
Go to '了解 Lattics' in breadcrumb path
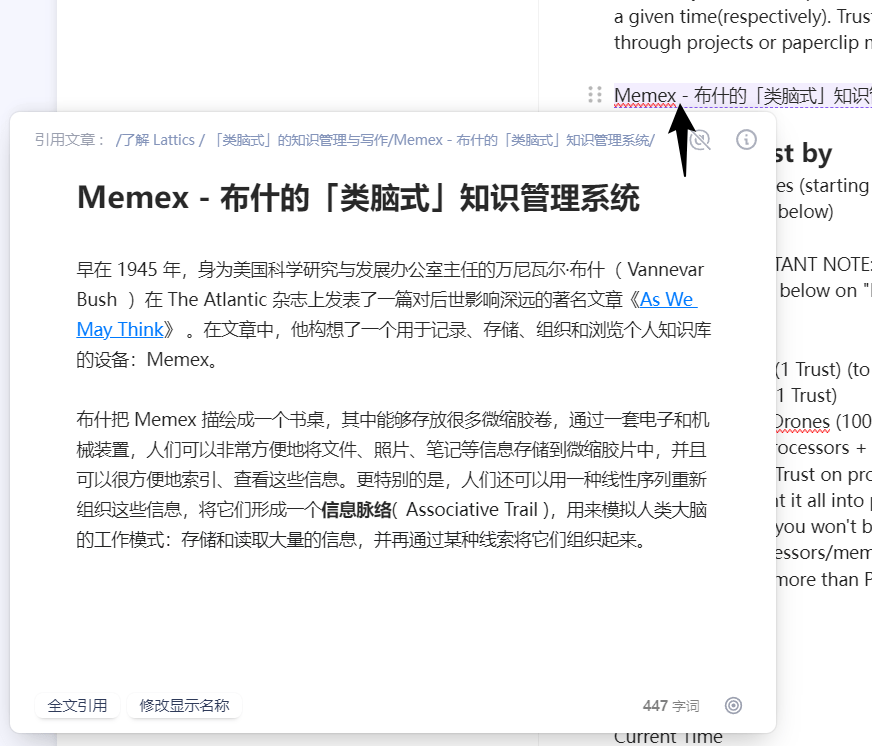[x=157, y=140]
